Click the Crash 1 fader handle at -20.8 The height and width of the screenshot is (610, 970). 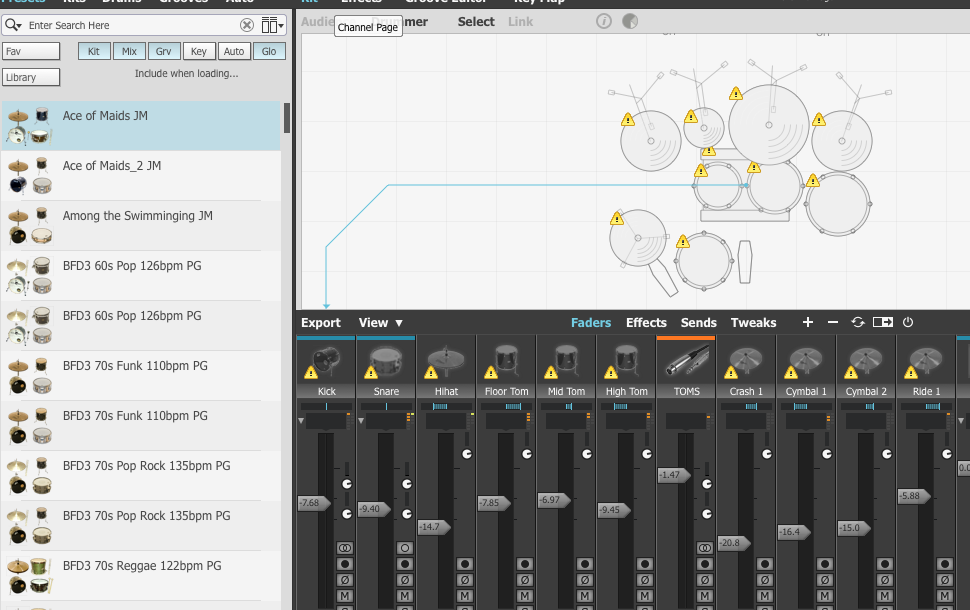734,543
